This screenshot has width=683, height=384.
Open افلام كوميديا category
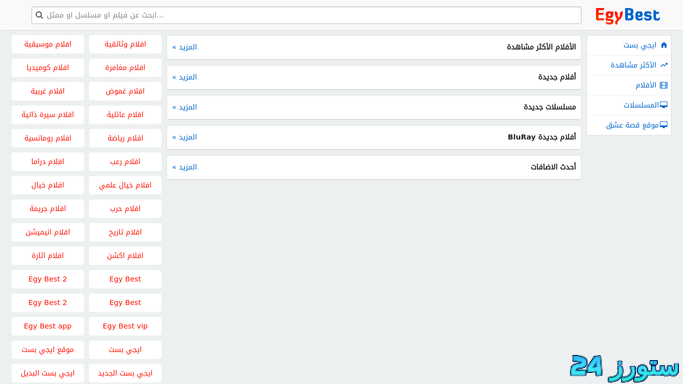point(47,68)
